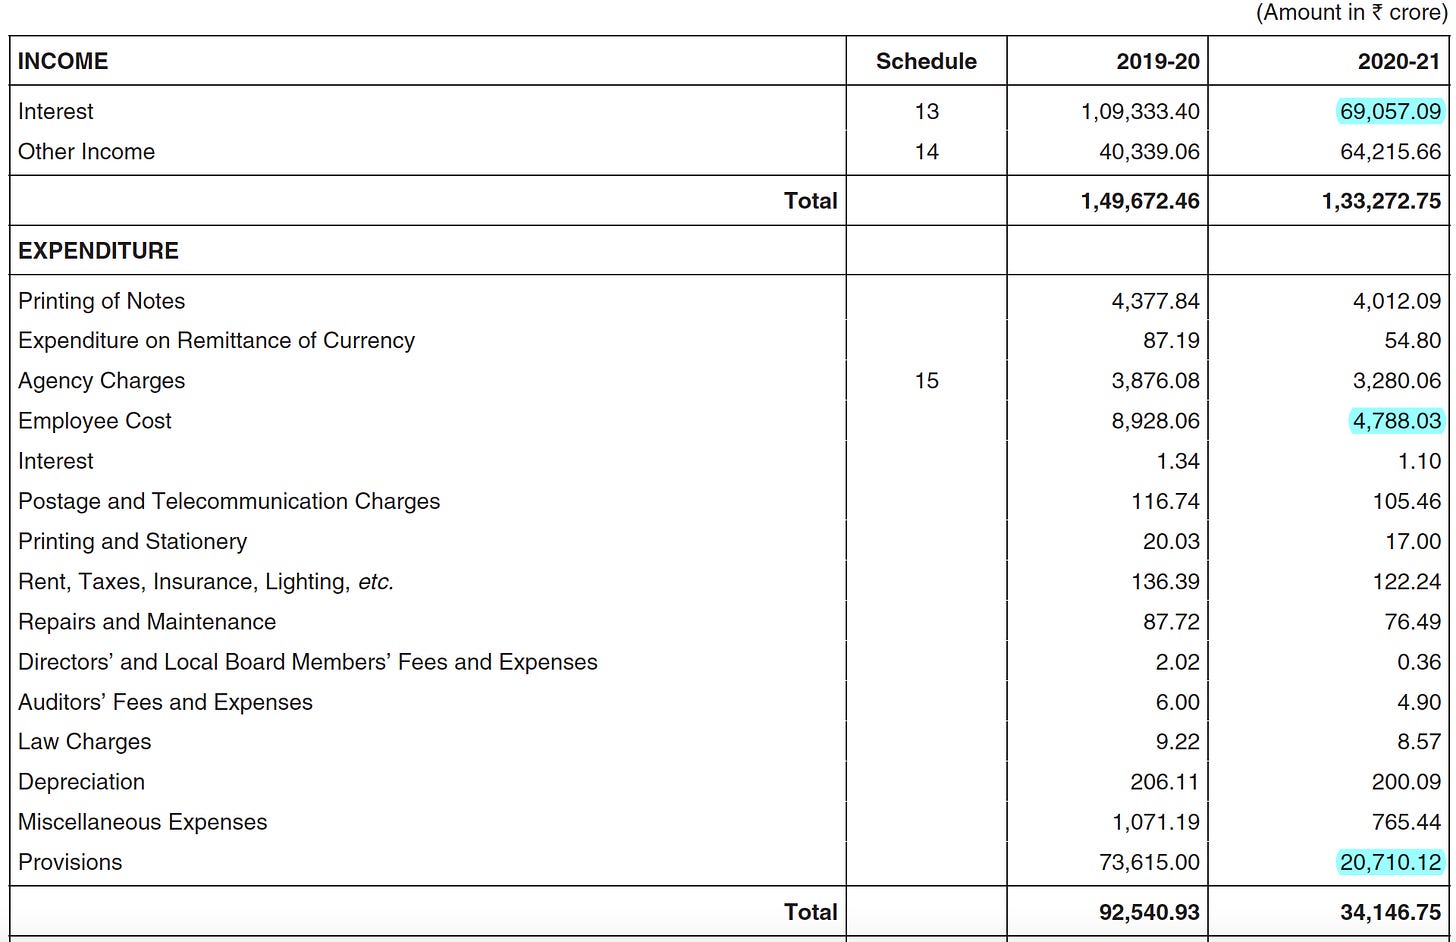The height and width of the screenshot is (942, 1456).
Task: Select the highlighted Employee Cost value 4,788.03
Action: 1397,421
